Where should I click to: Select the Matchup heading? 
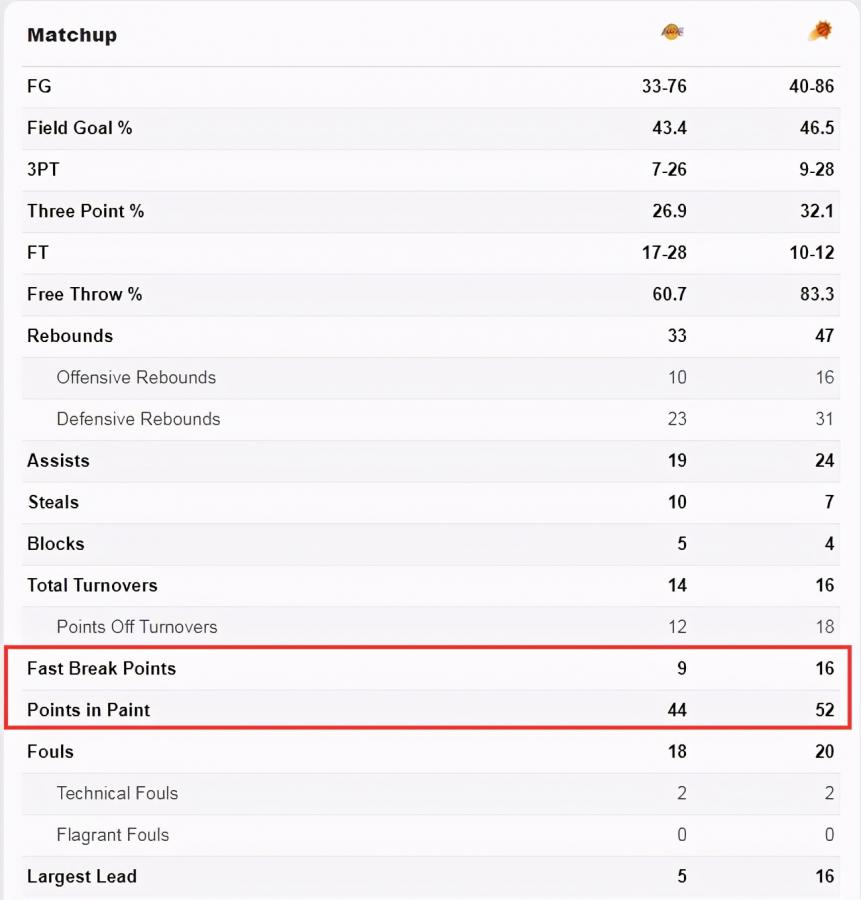coord(72,35)
